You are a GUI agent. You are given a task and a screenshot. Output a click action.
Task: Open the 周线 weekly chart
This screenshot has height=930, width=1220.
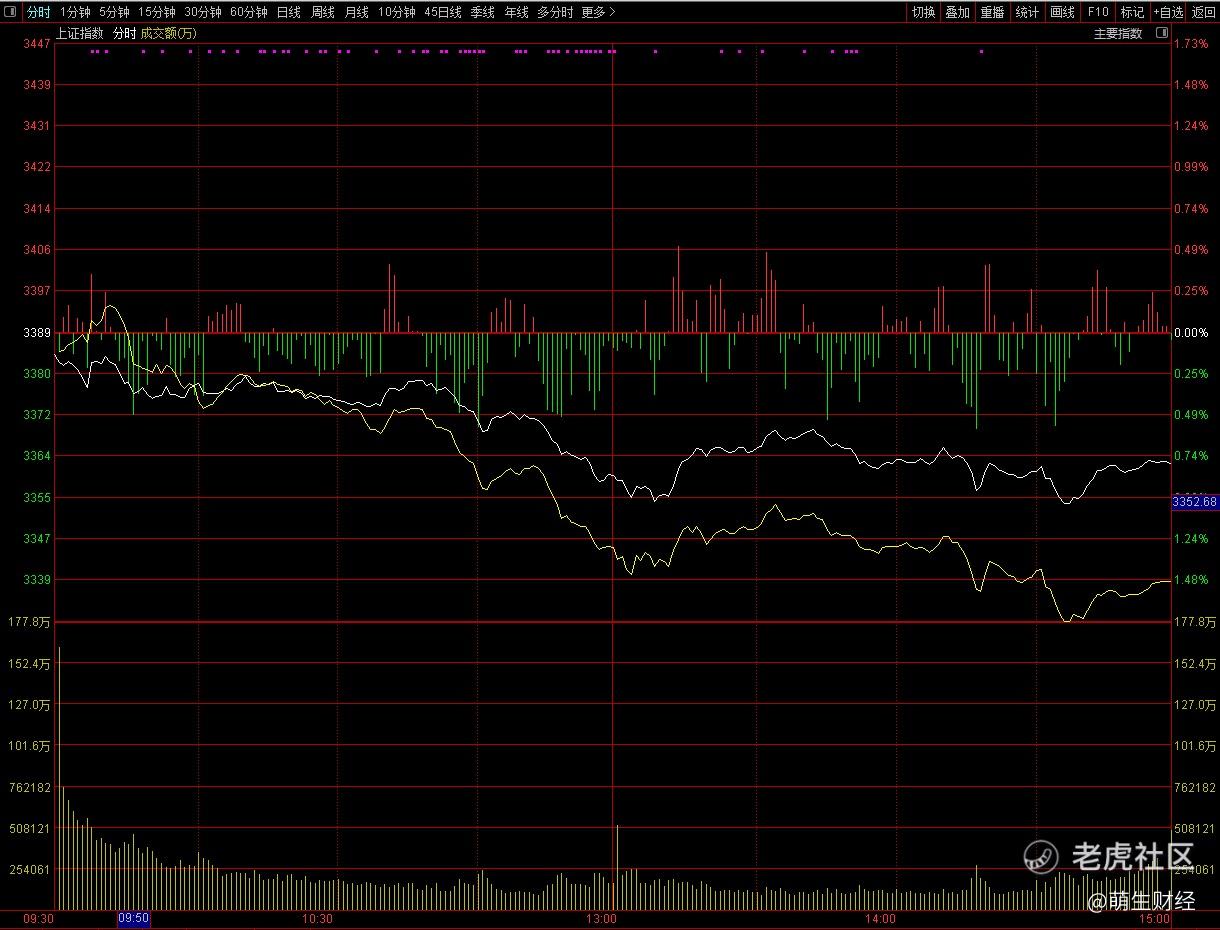[x=323, y=13]
